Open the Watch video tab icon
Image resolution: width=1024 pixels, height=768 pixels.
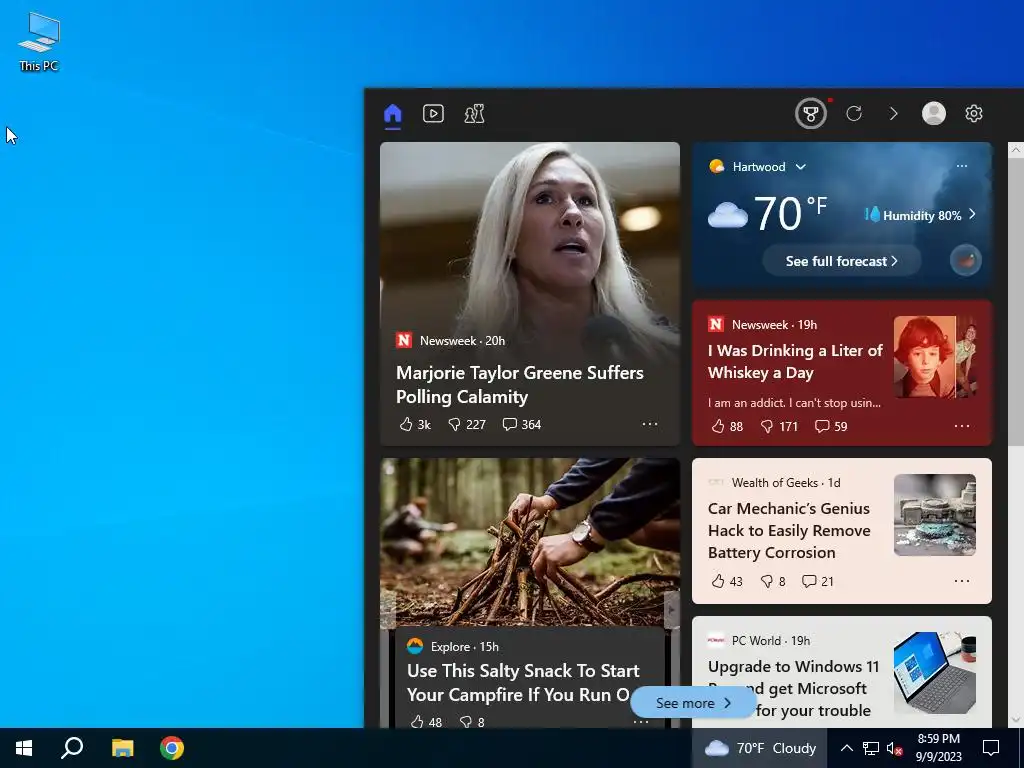(433, 114)
